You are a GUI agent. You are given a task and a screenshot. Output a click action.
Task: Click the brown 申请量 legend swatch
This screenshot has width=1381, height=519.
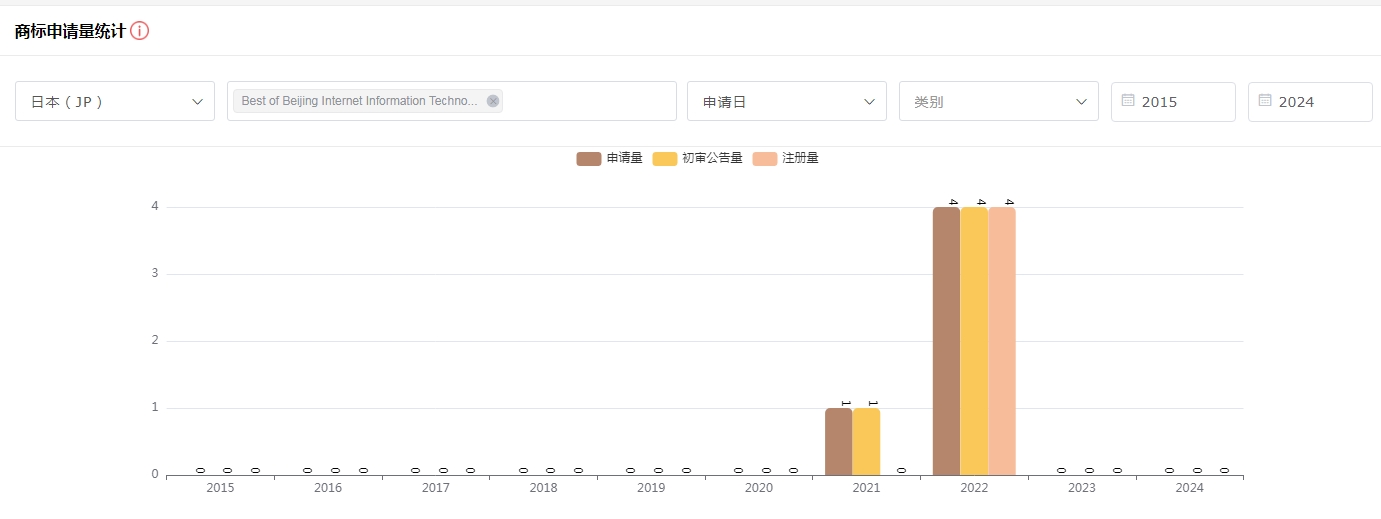coord(589,158)
